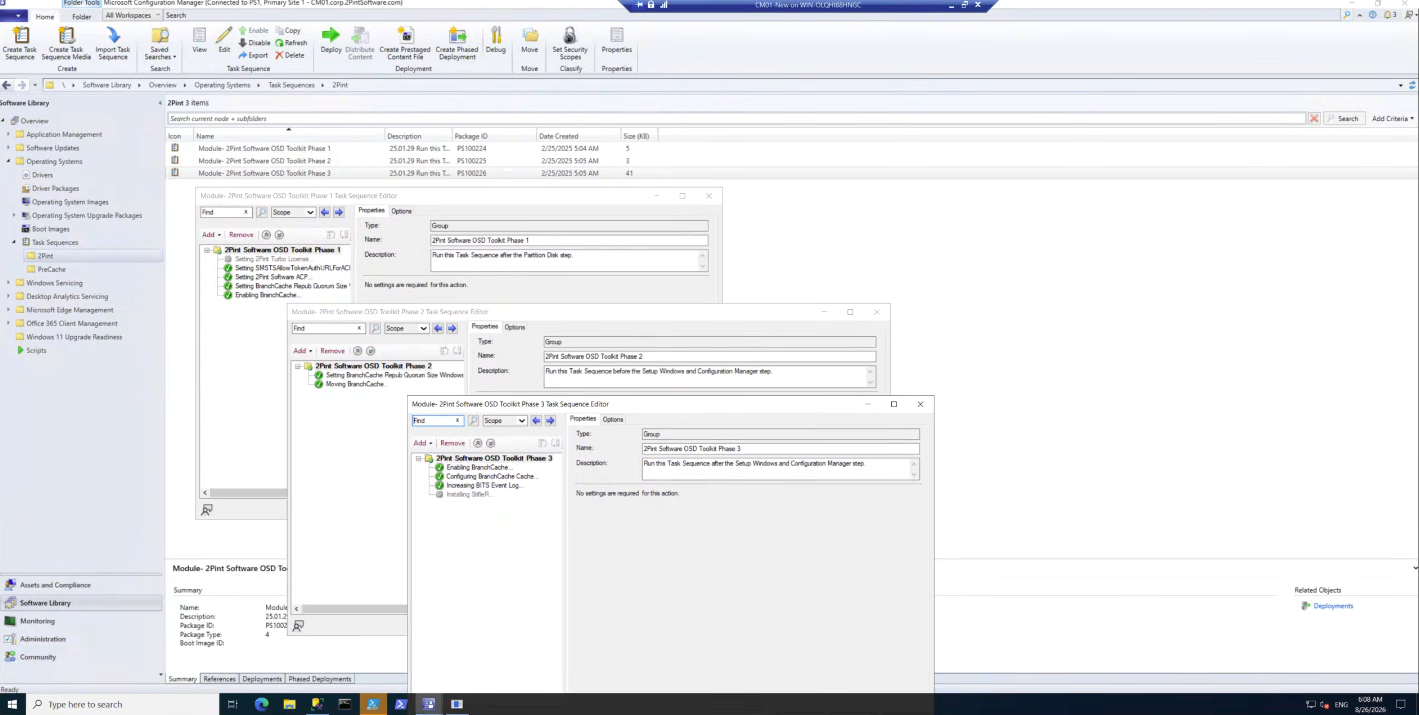
Task: Click Disable in the Task Sequence group
Action: [254, 43]
